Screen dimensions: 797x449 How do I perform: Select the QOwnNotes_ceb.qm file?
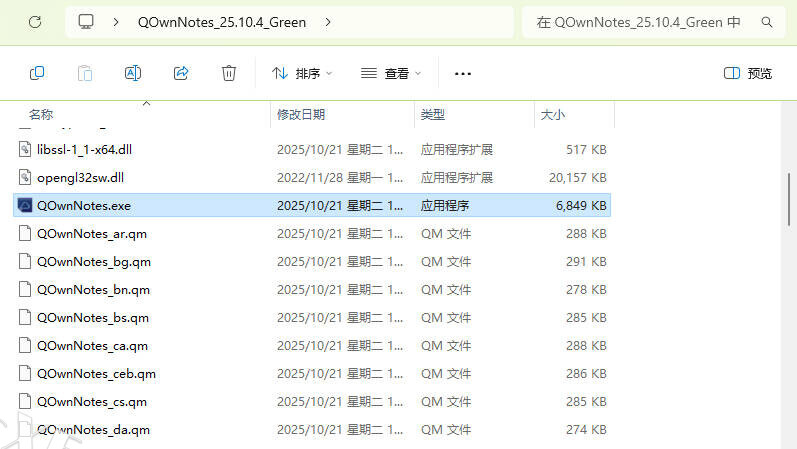click(96, 374)
